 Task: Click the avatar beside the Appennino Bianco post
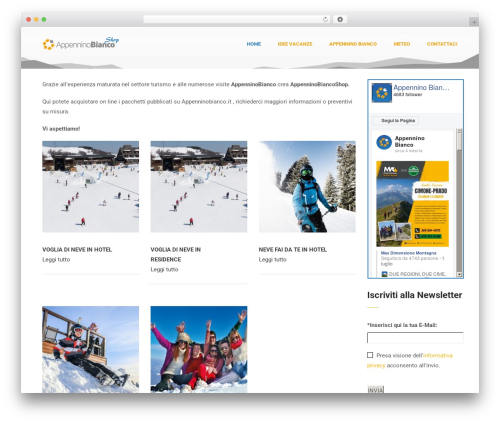pyautogui.click(x=384, y=142)
